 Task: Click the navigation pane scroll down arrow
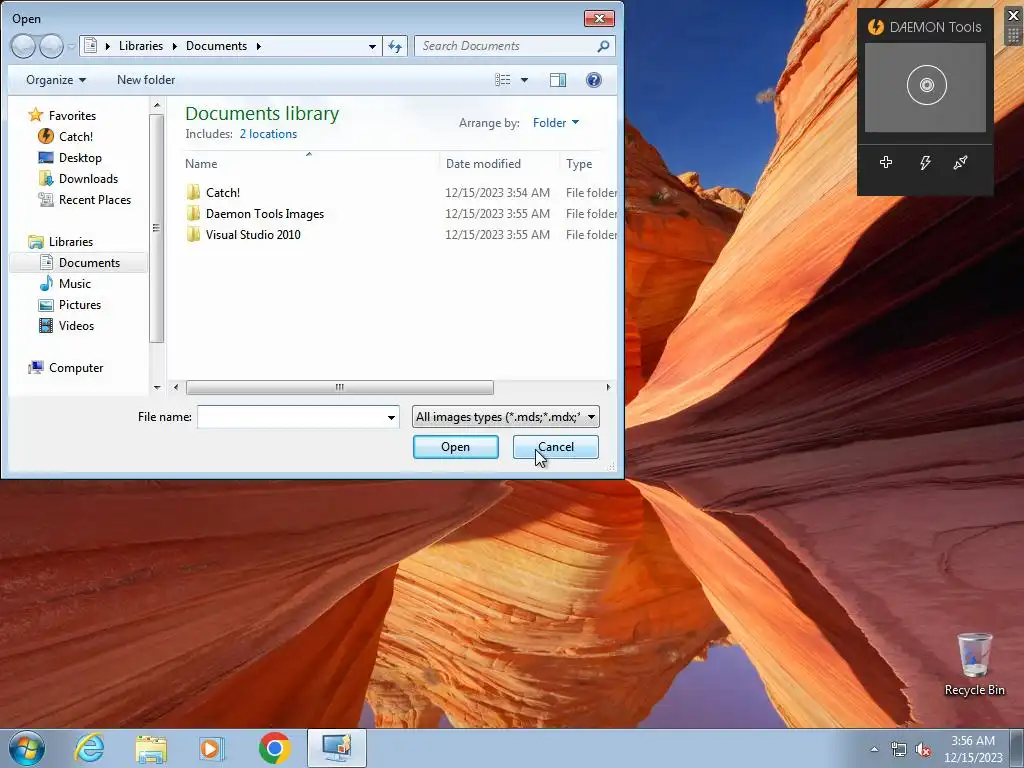coord(157,387)
